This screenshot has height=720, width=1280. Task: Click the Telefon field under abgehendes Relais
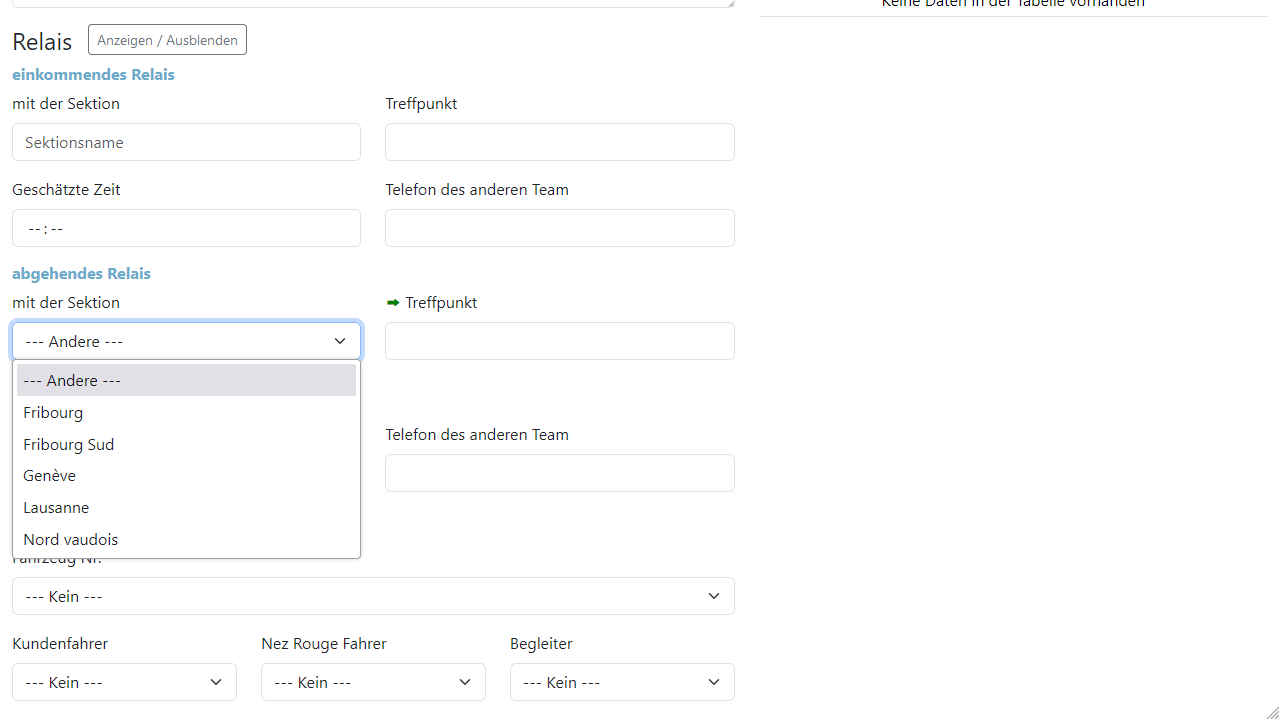tap(559, 473)
